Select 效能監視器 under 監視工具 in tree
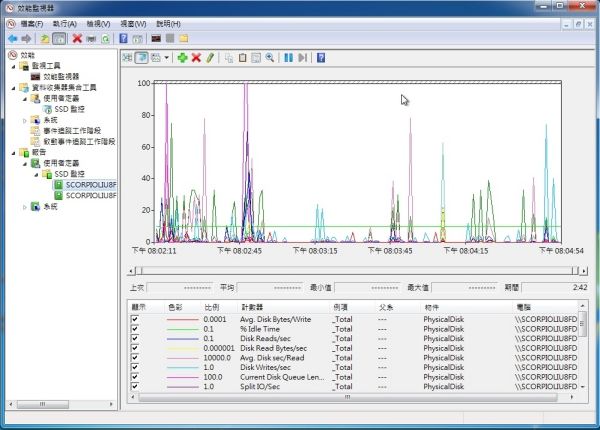The height and width of the screenshot is (430, 600). 60,76
